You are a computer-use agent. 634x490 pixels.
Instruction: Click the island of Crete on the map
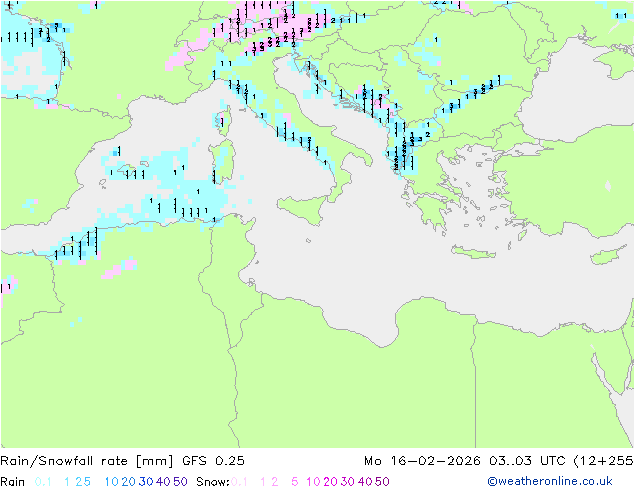pos(473,252)
